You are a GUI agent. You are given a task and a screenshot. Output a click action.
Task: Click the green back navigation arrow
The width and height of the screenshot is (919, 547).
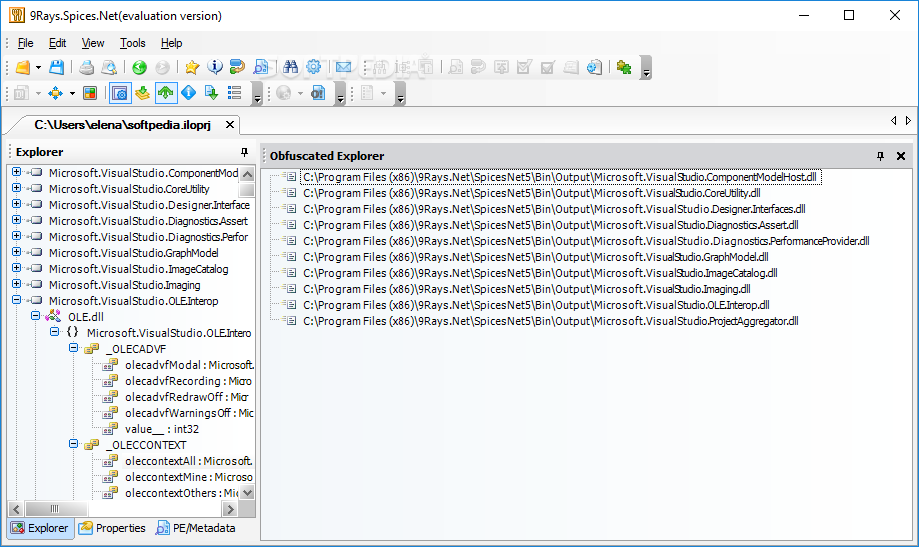tap(139, 67)
